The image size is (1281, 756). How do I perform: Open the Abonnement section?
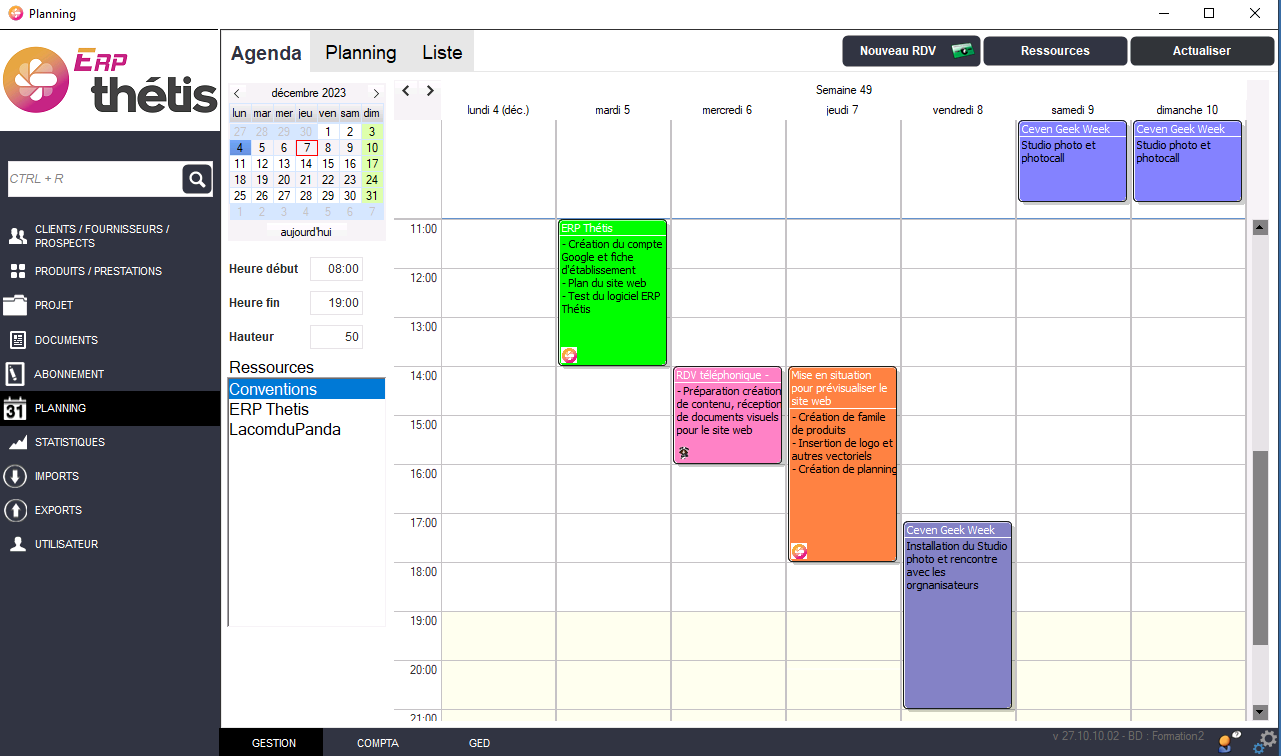[x=69, y=374]
